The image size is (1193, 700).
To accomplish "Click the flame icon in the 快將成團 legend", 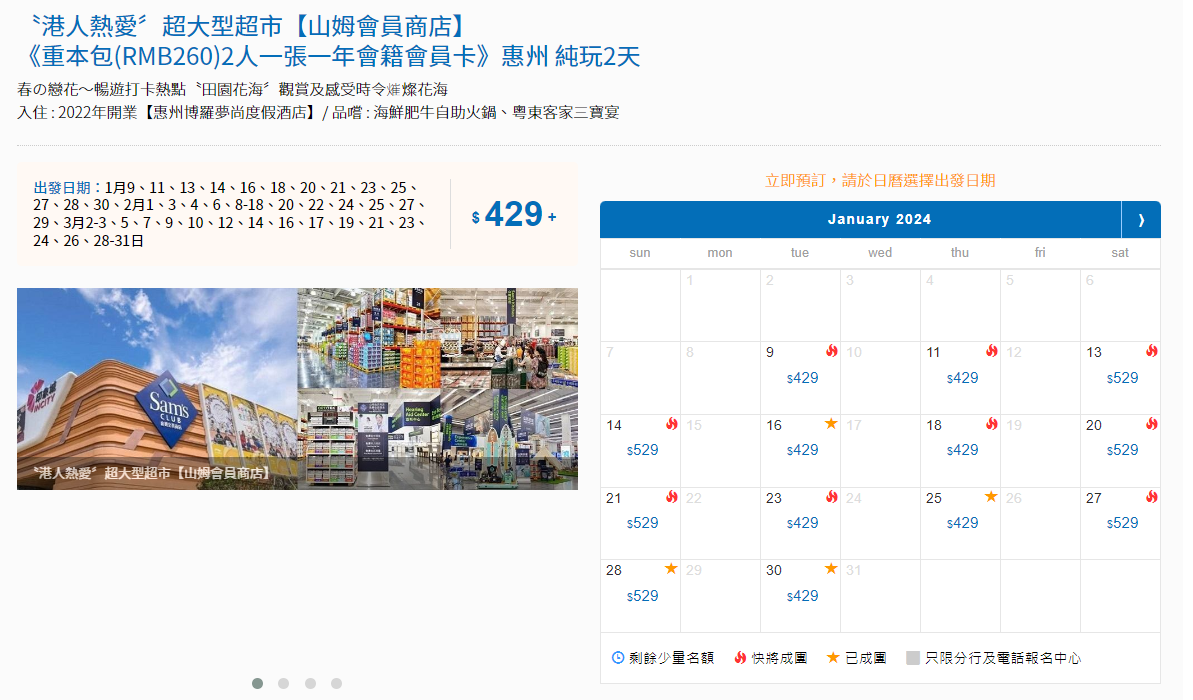I will [x=738, y=658].
